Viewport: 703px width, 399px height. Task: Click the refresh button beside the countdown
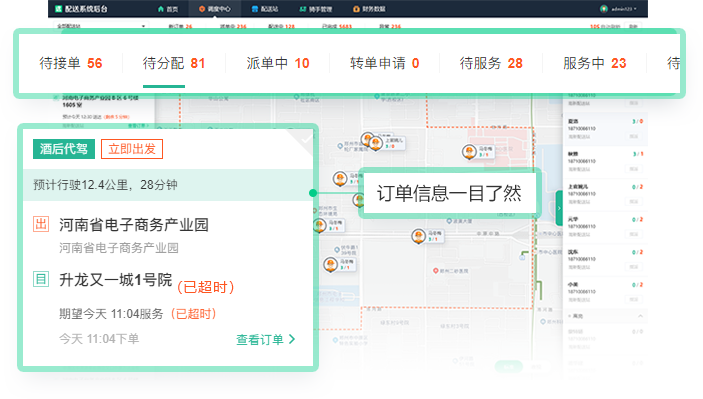[633, 26]
